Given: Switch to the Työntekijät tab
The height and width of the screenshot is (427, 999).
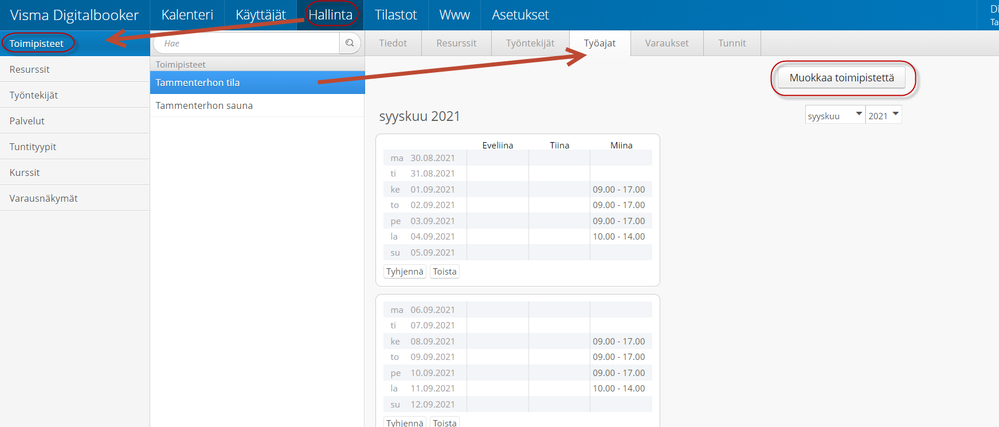Looking at the screenshot, I should pos(530,43).
